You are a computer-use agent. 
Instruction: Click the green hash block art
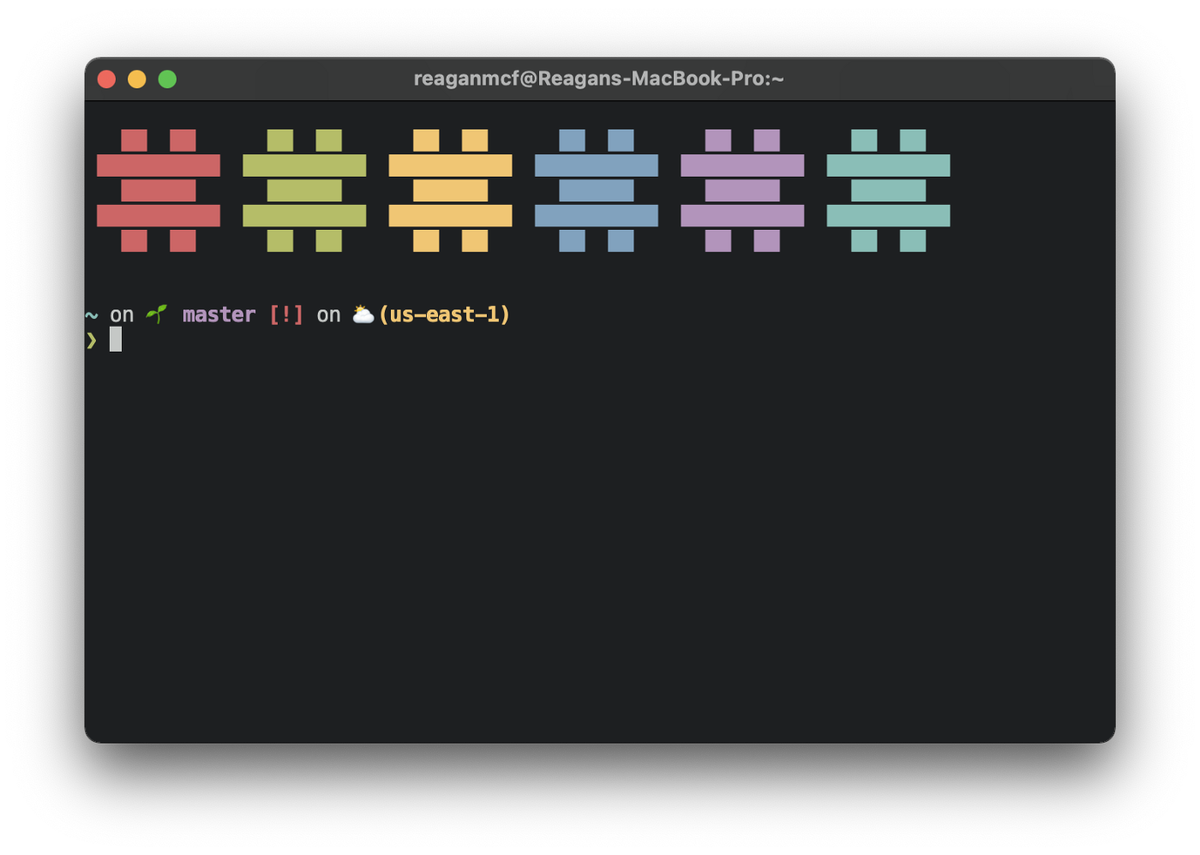click(x=304, y=190)
